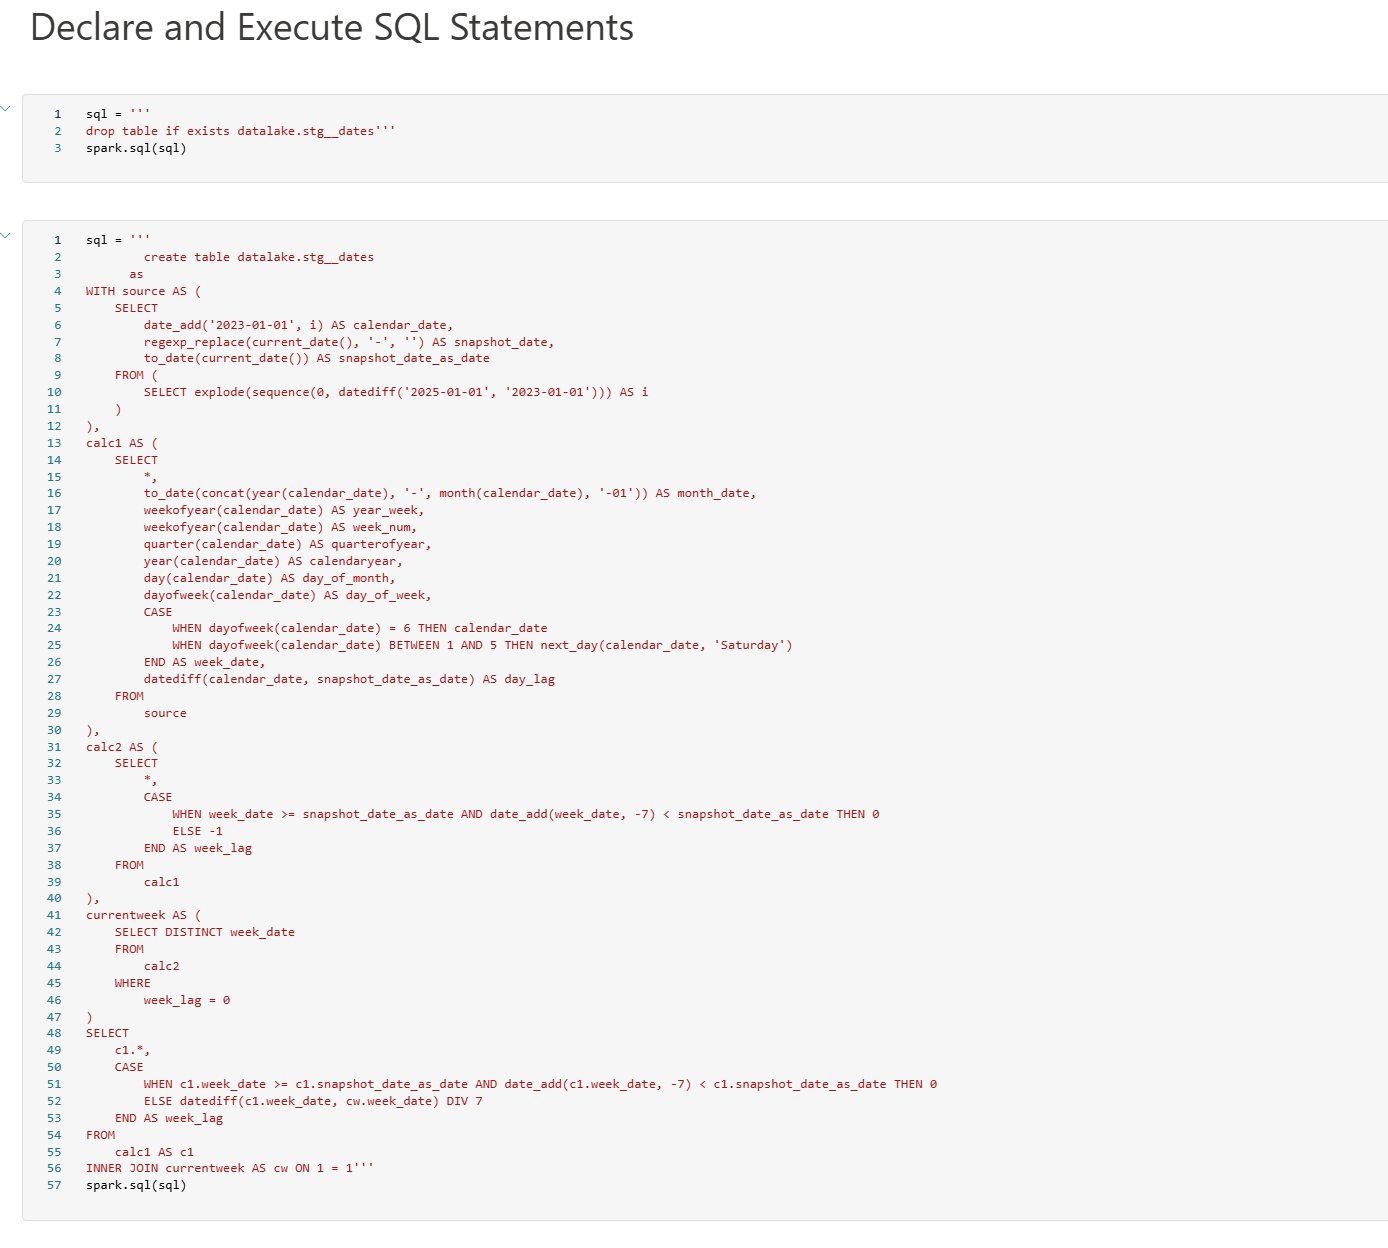The image size is (1388, 1248).
Task: Place cursor on regexp_replace(current_date() line
Action: (x=348, y=342)
